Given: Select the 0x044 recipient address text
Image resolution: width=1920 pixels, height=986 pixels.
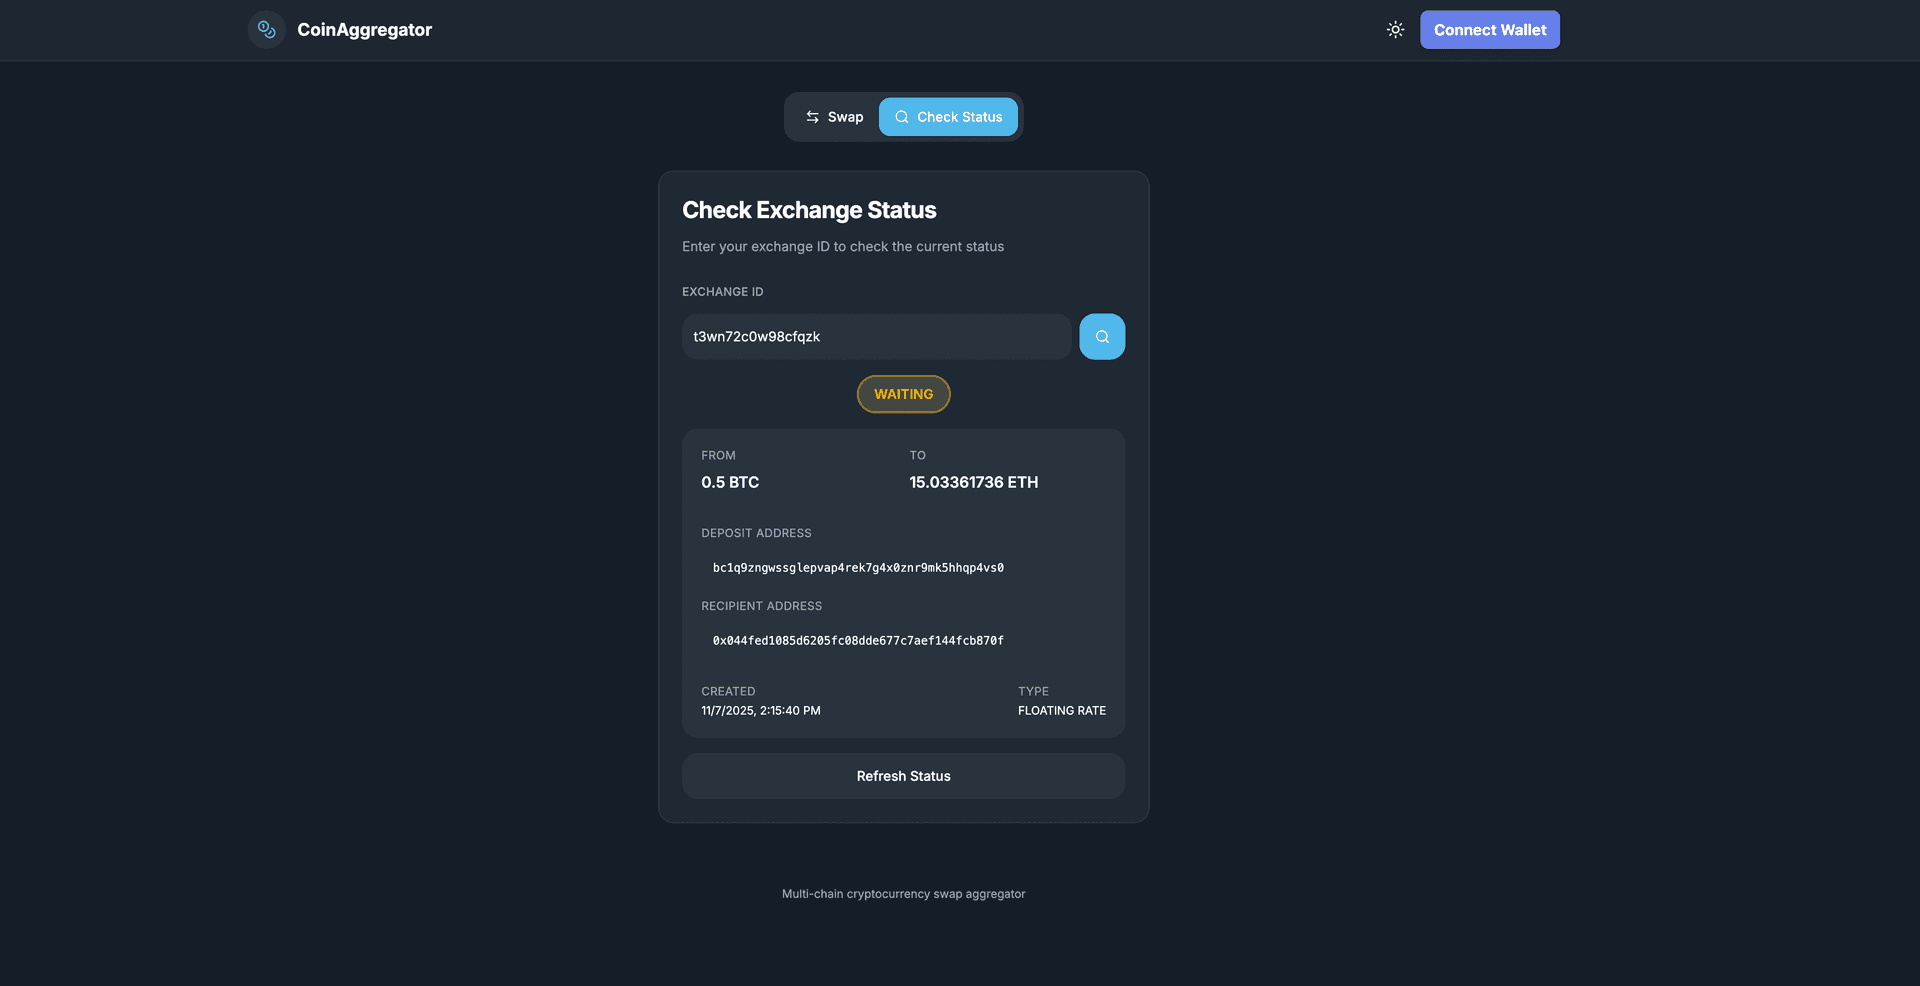Looking at the screenshot, I should tap(857, 641).
